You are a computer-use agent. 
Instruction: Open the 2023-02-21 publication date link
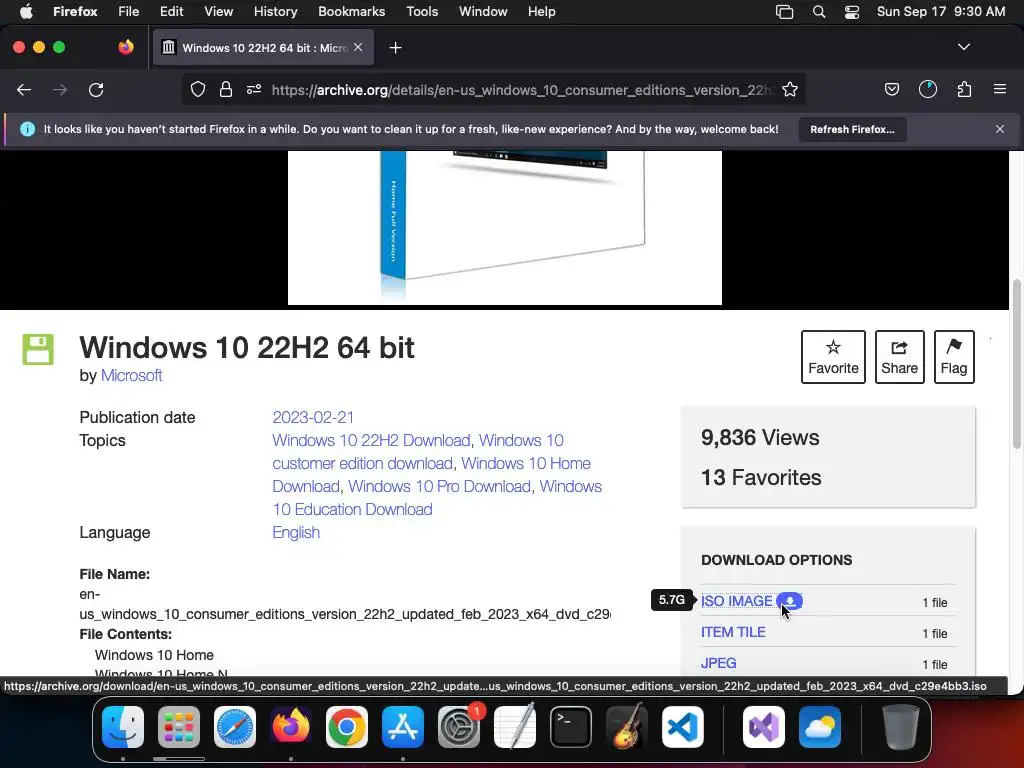(x=313, y=417)
